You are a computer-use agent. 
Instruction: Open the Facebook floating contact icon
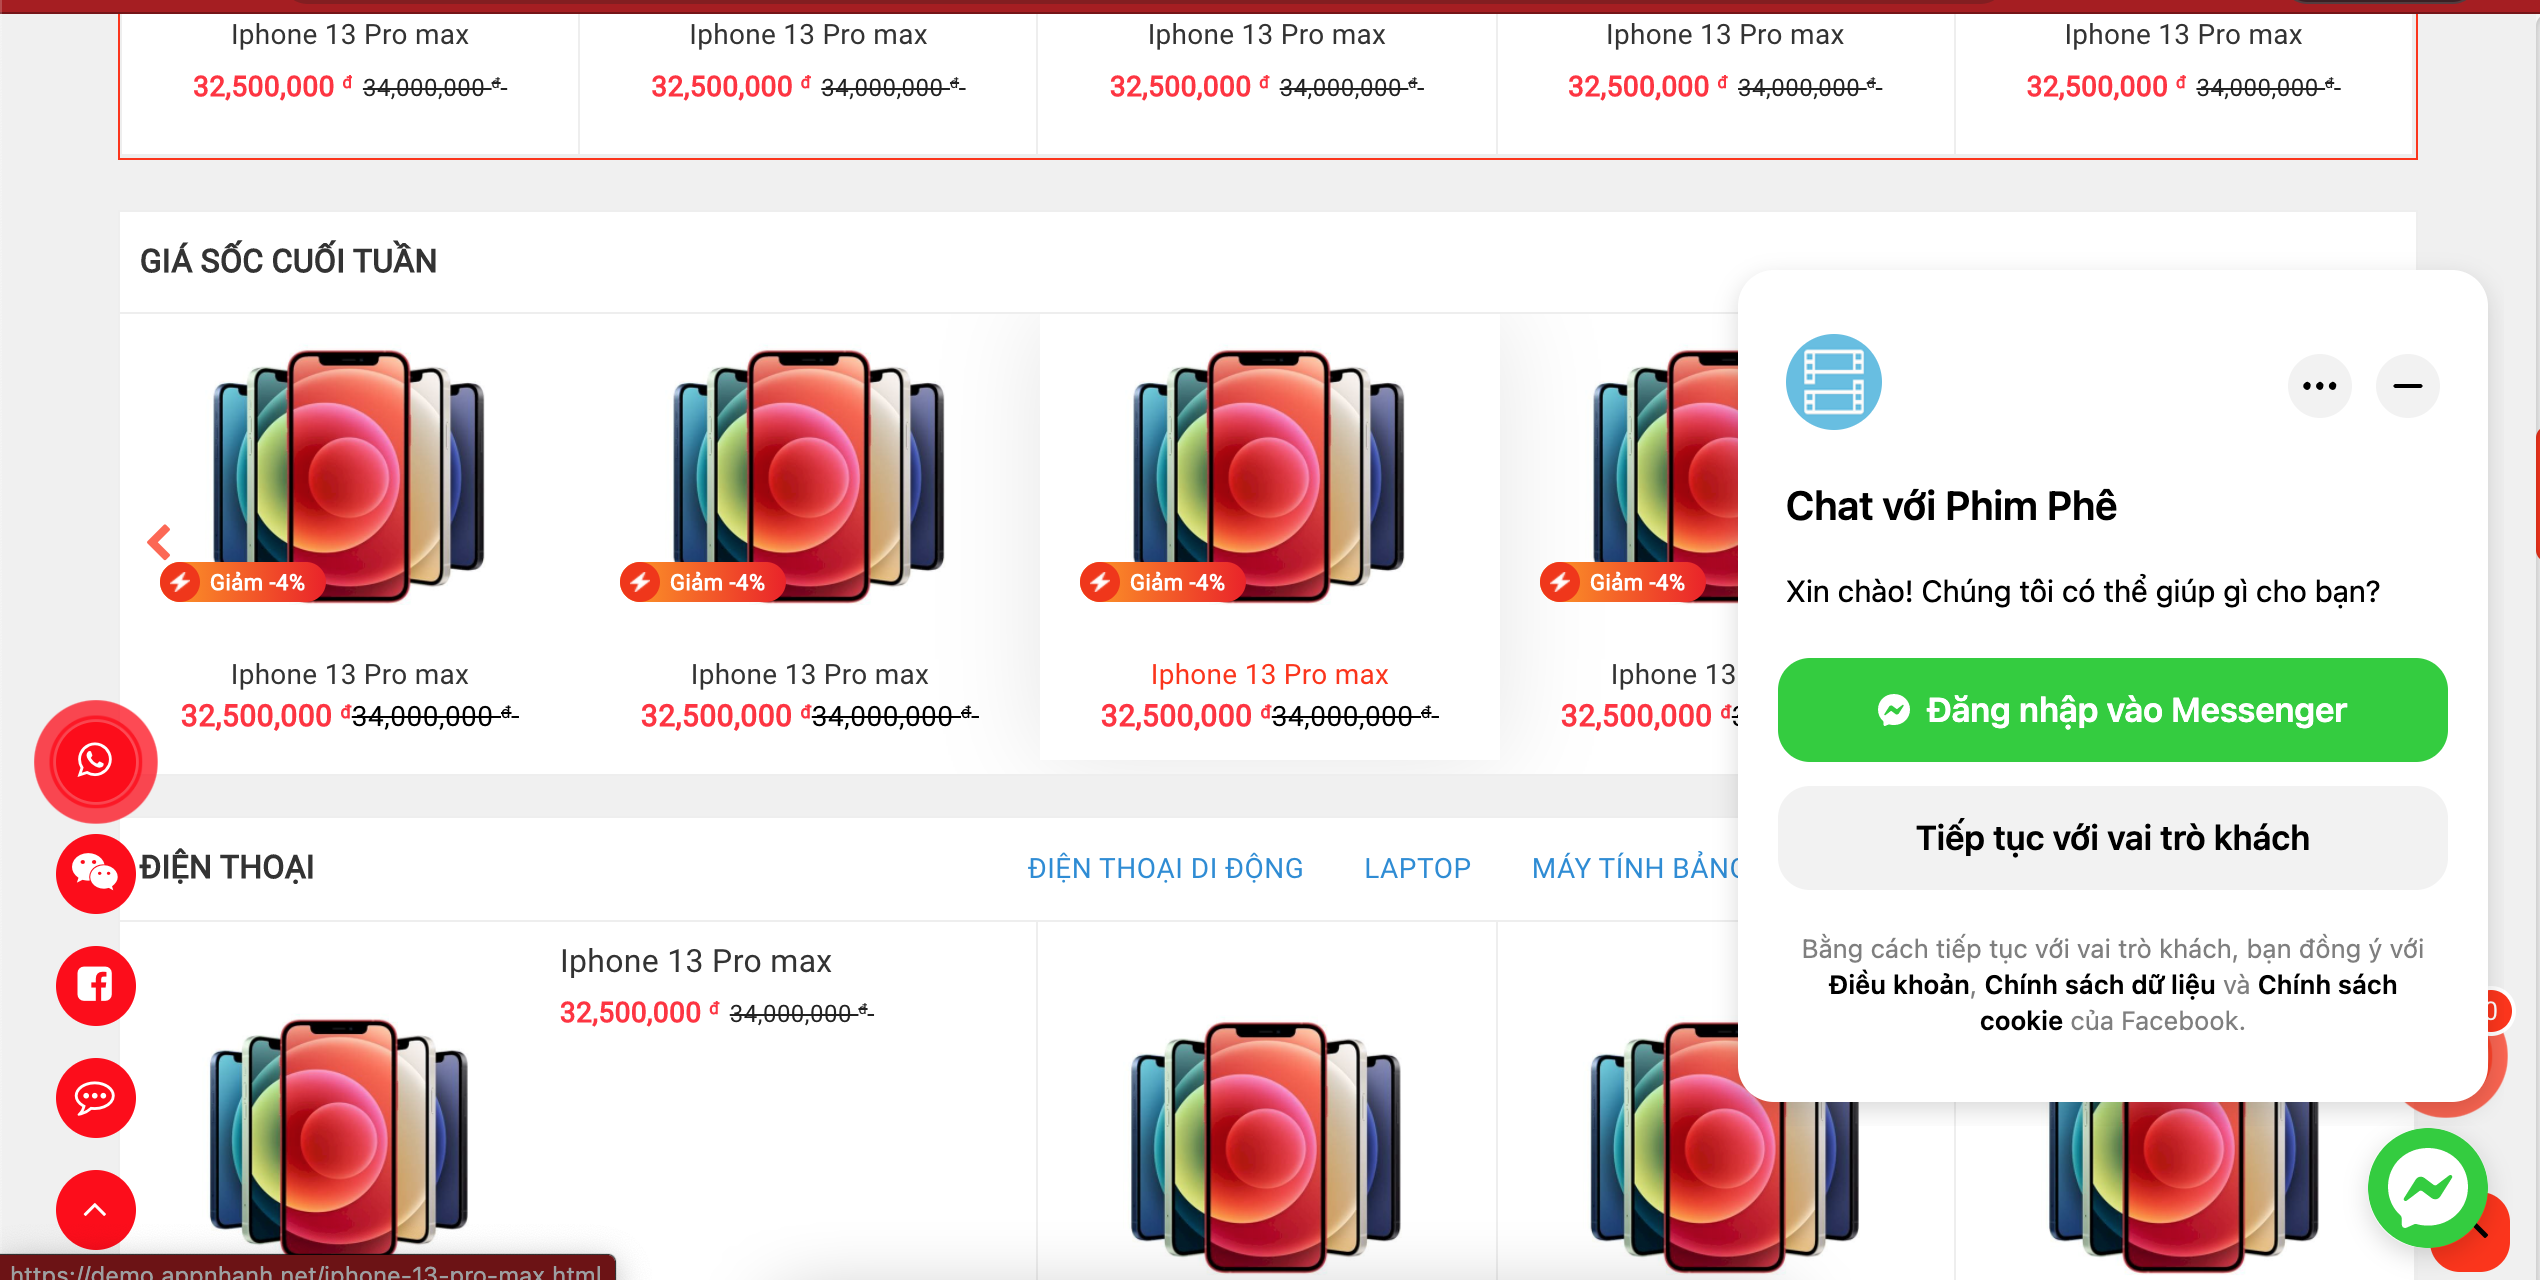[96, 985]
